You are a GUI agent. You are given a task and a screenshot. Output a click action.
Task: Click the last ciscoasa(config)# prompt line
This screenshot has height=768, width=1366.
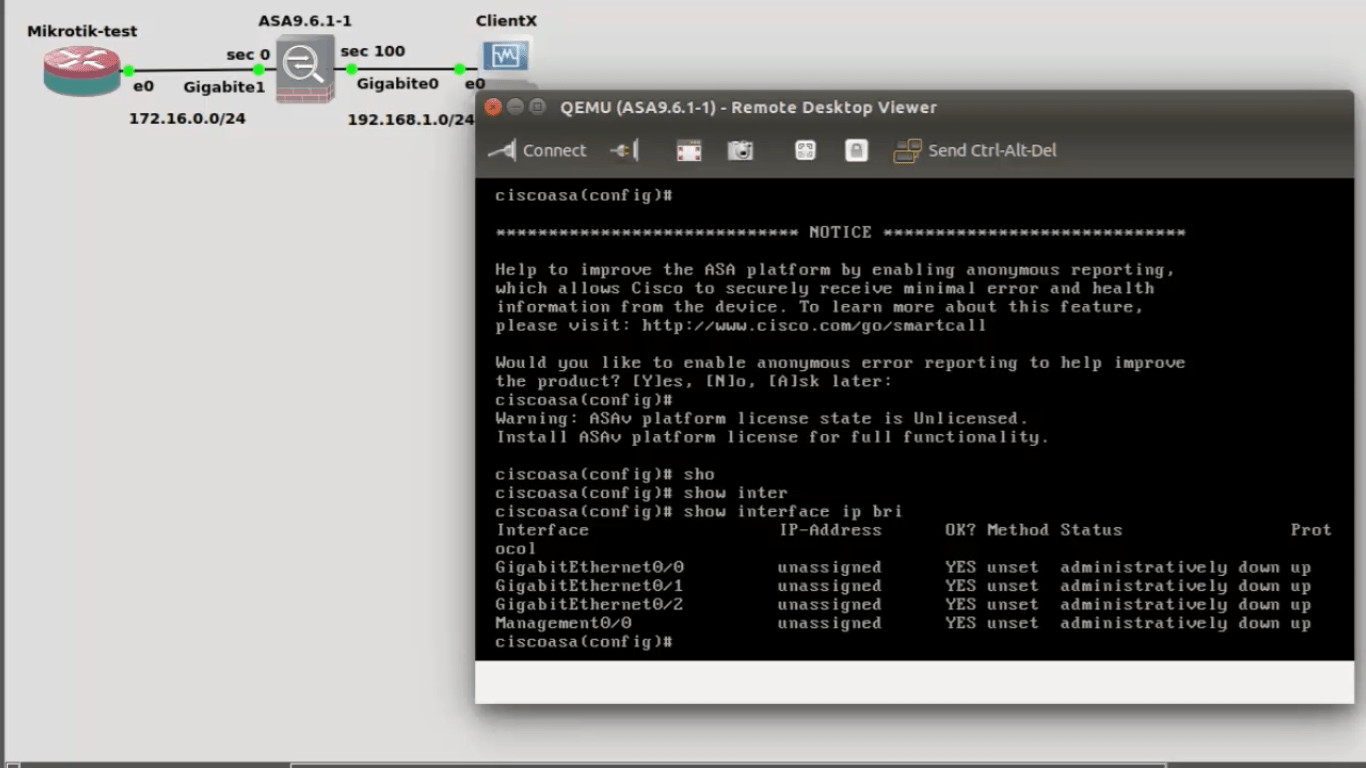click(584, 641)
